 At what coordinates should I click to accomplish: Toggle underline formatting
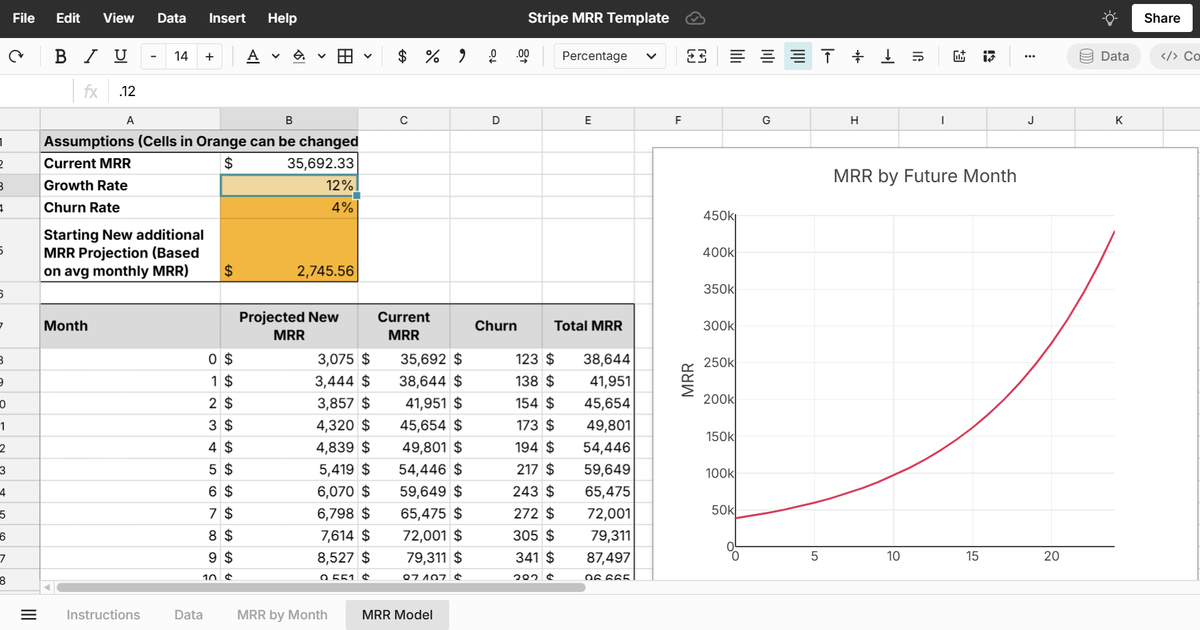pyautogui.click(x=121, y=56)
